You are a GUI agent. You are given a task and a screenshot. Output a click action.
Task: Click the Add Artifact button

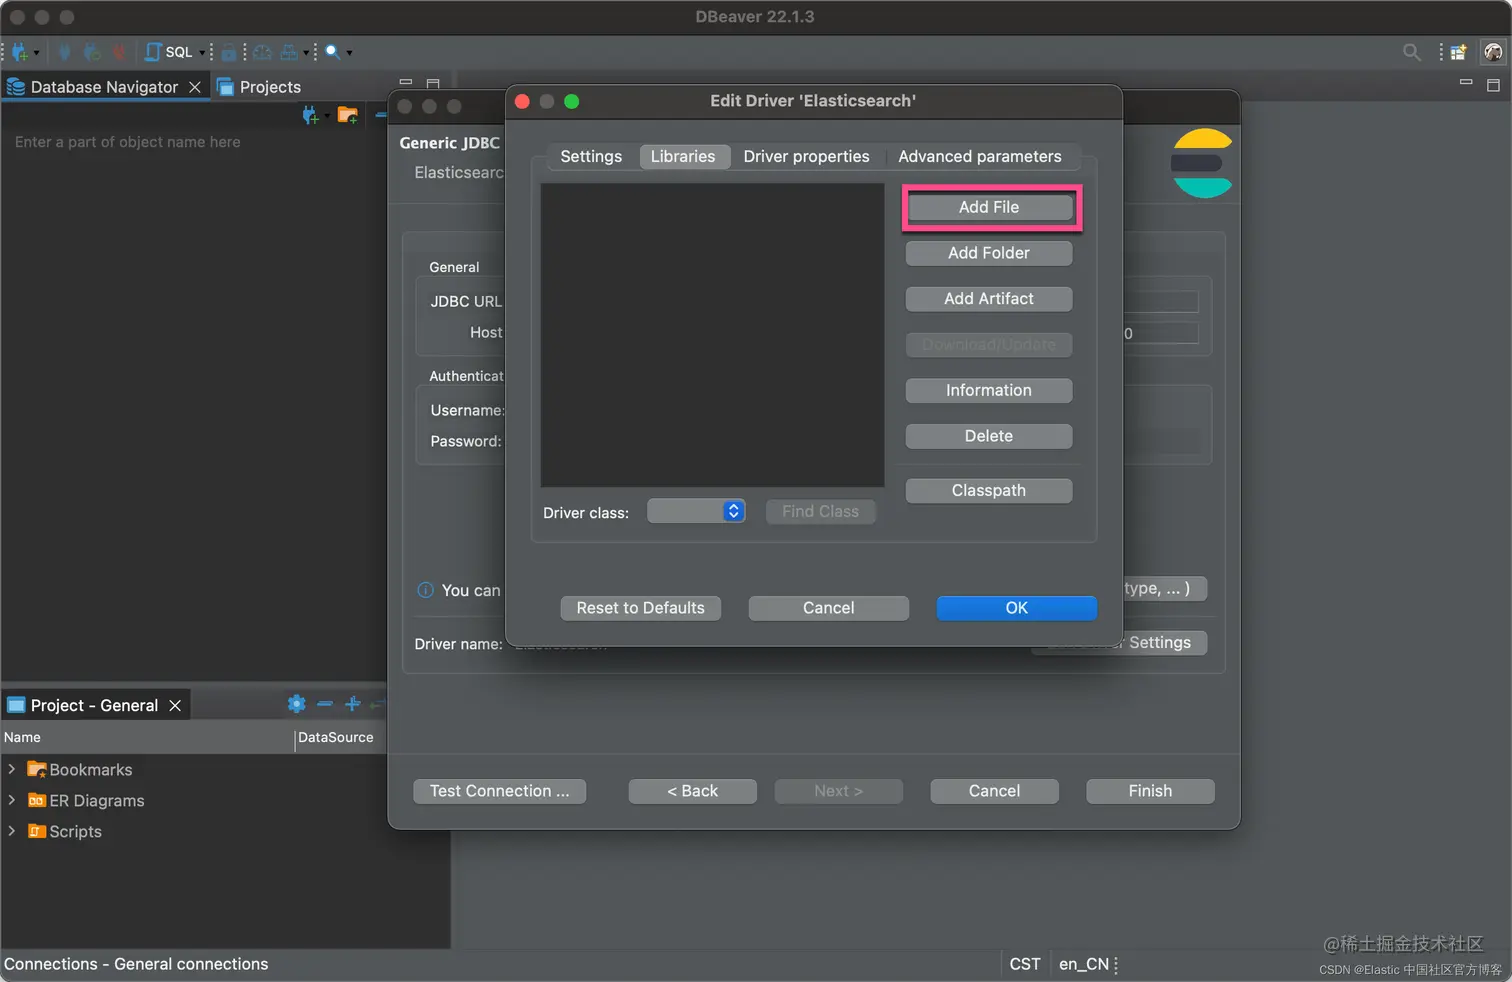click(x=989, y=299)
